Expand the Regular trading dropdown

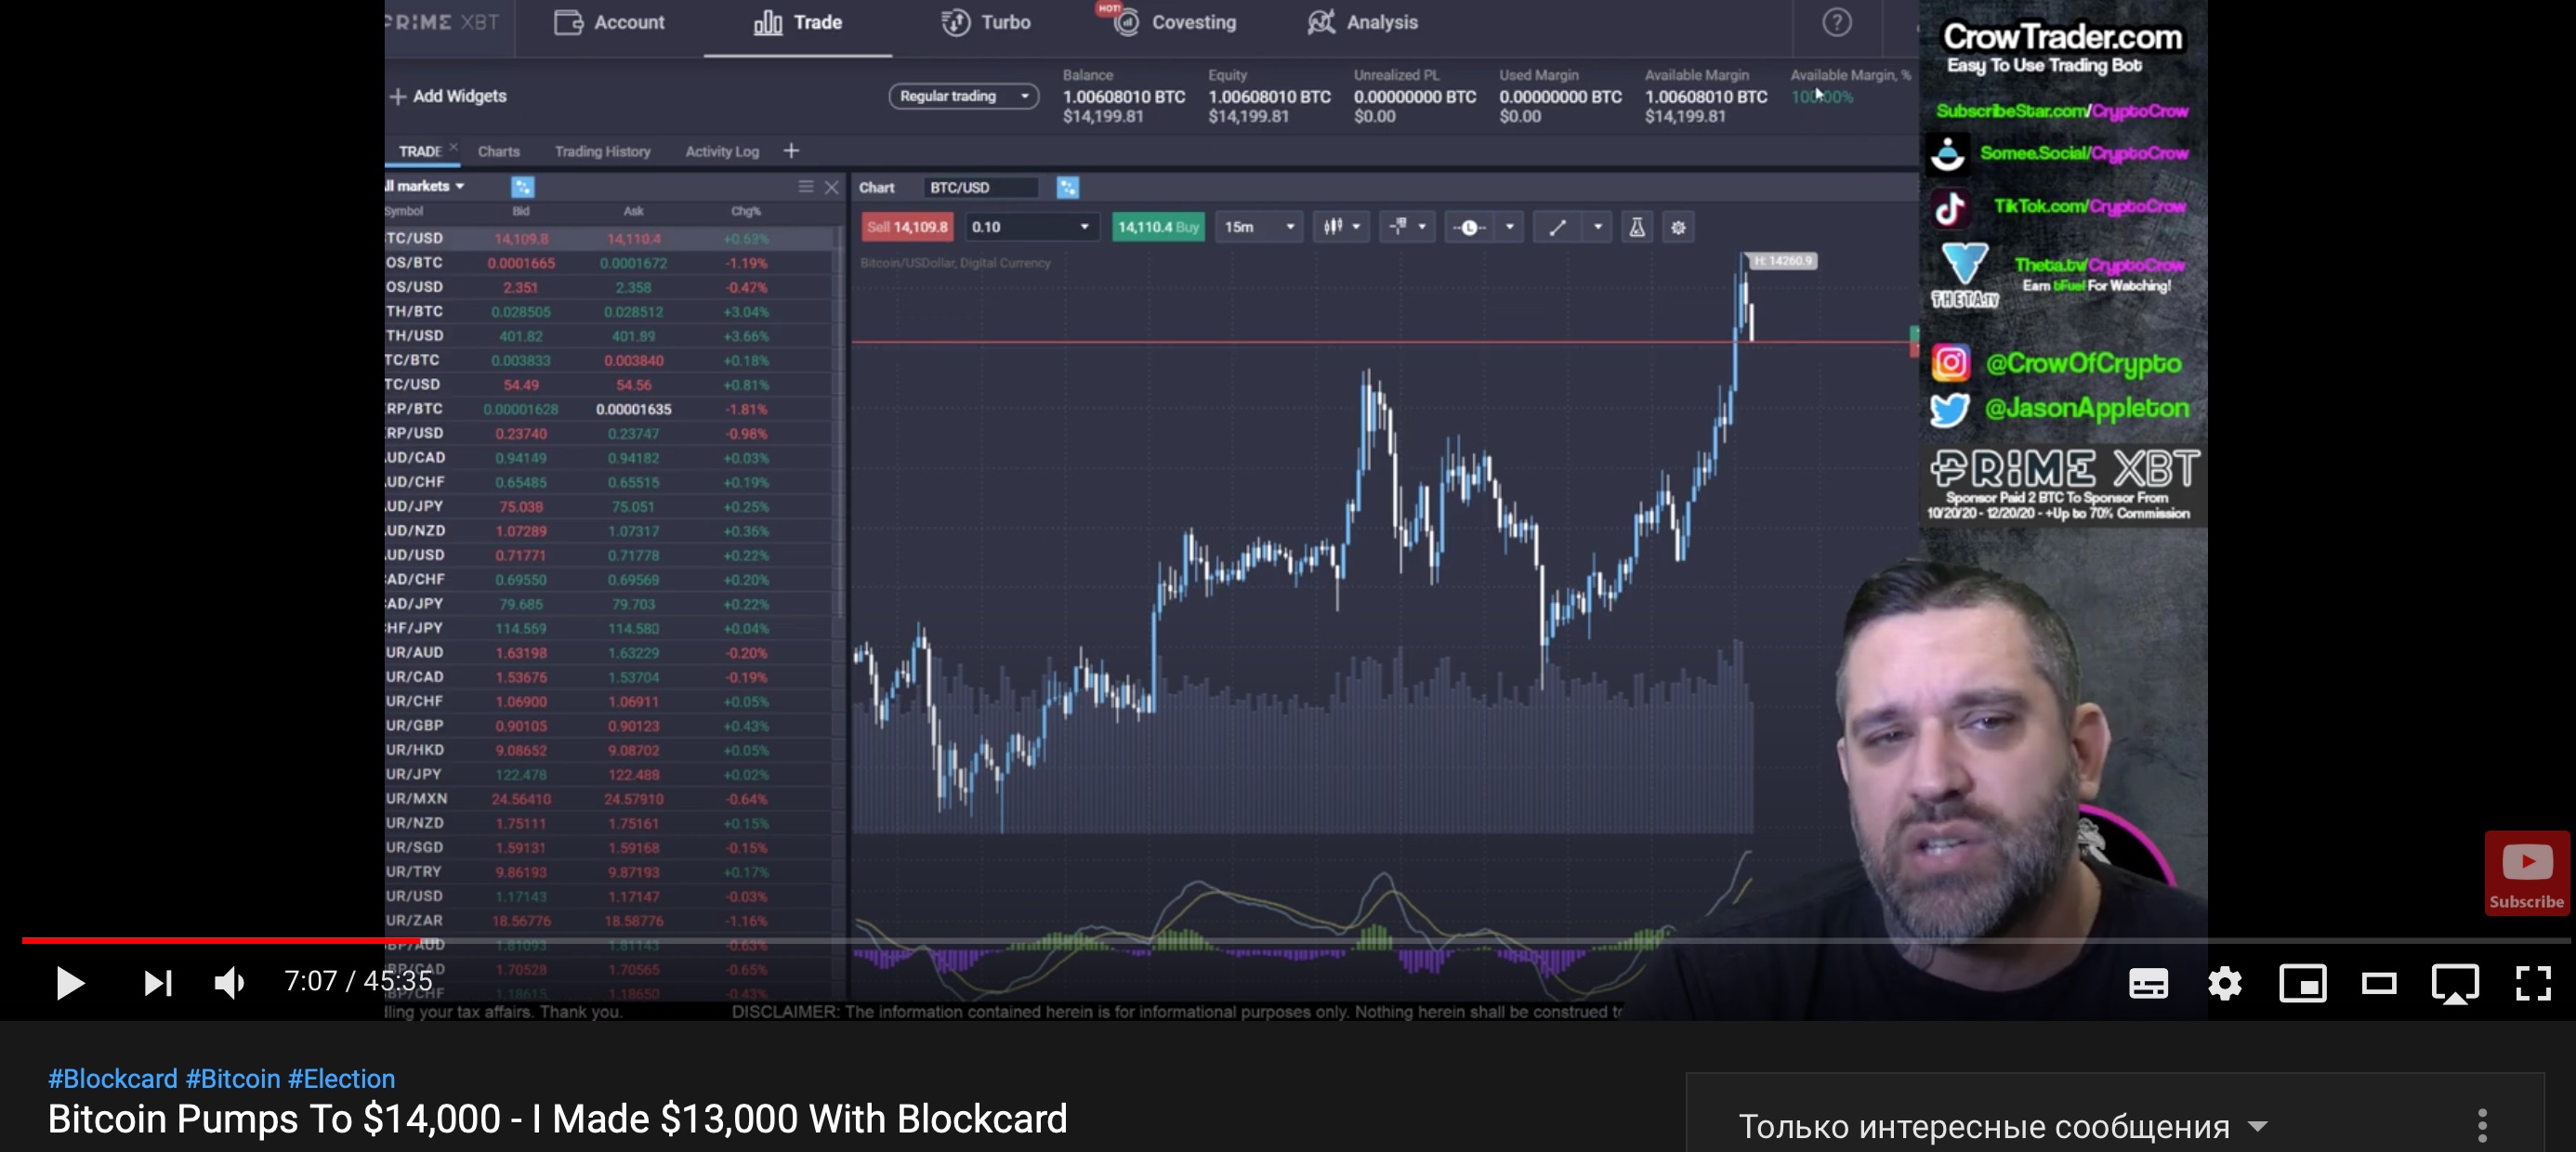963,96
